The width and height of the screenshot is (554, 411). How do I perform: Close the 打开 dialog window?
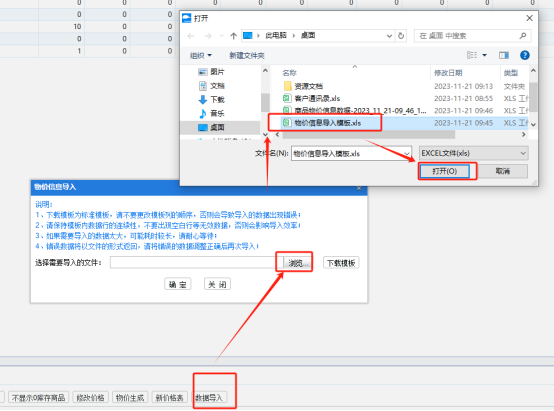pos(529,18)
